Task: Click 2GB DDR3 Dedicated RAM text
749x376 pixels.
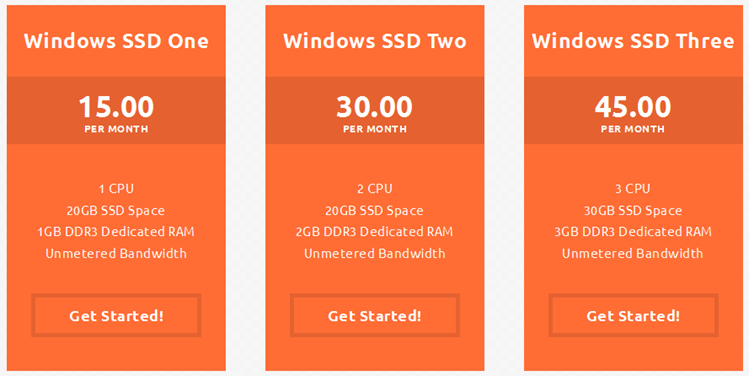Action: coord(374,232)
